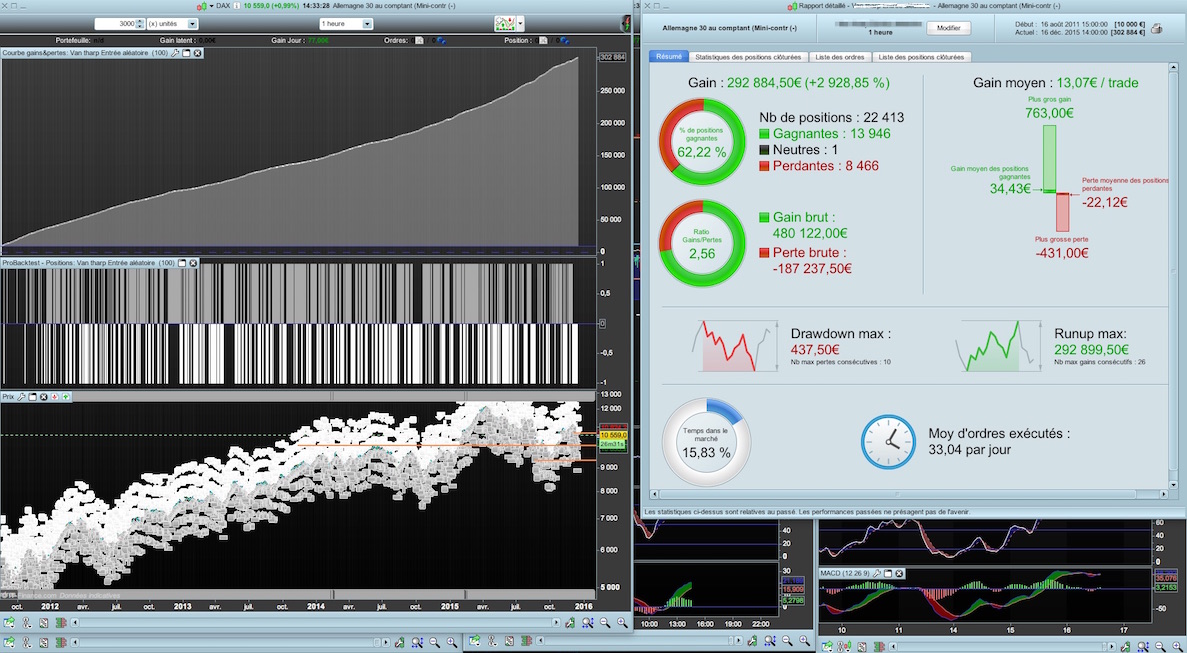
Task: Open settings wrench of Courbe gains&pertes panel
Action: (176, 52)
